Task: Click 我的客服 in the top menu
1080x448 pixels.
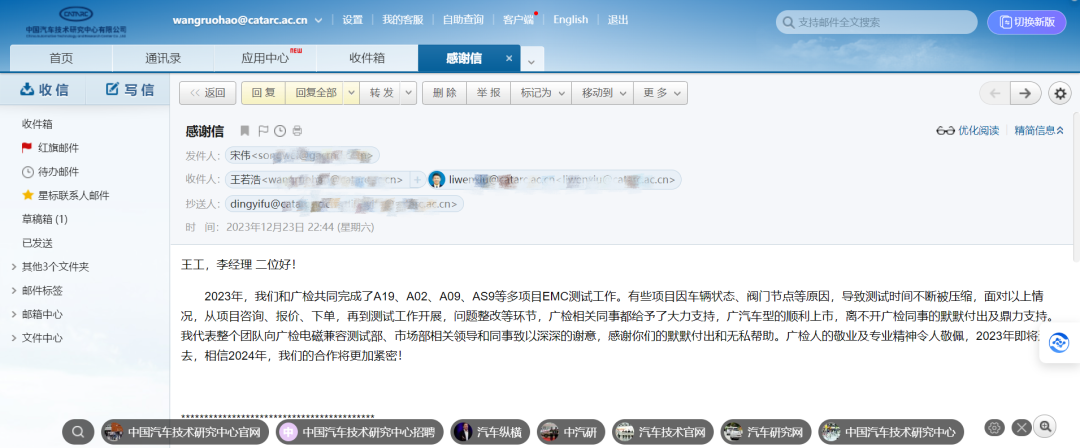Action: coord(403,20)
